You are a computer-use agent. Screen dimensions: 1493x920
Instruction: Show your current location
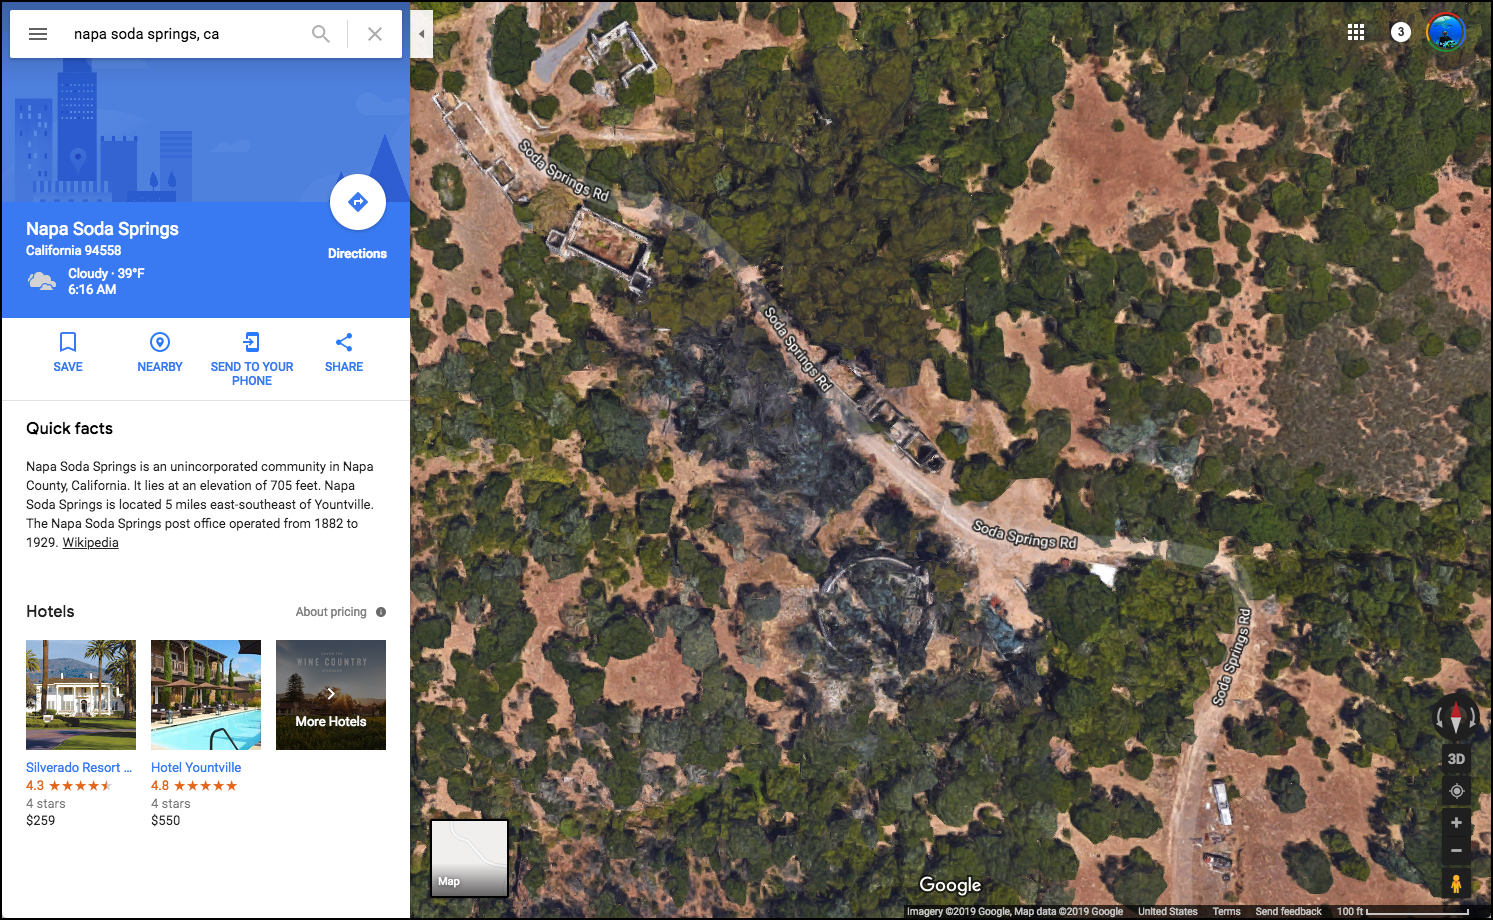(1456, 791)
